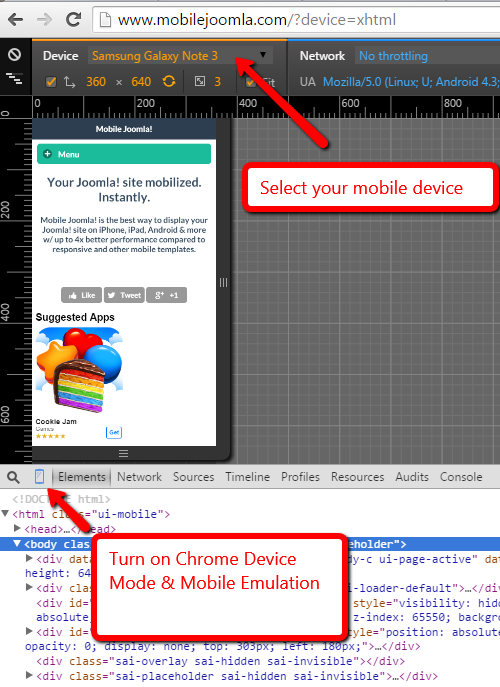
Task: Switch to the Profiles tab
Action: [300, 477]
